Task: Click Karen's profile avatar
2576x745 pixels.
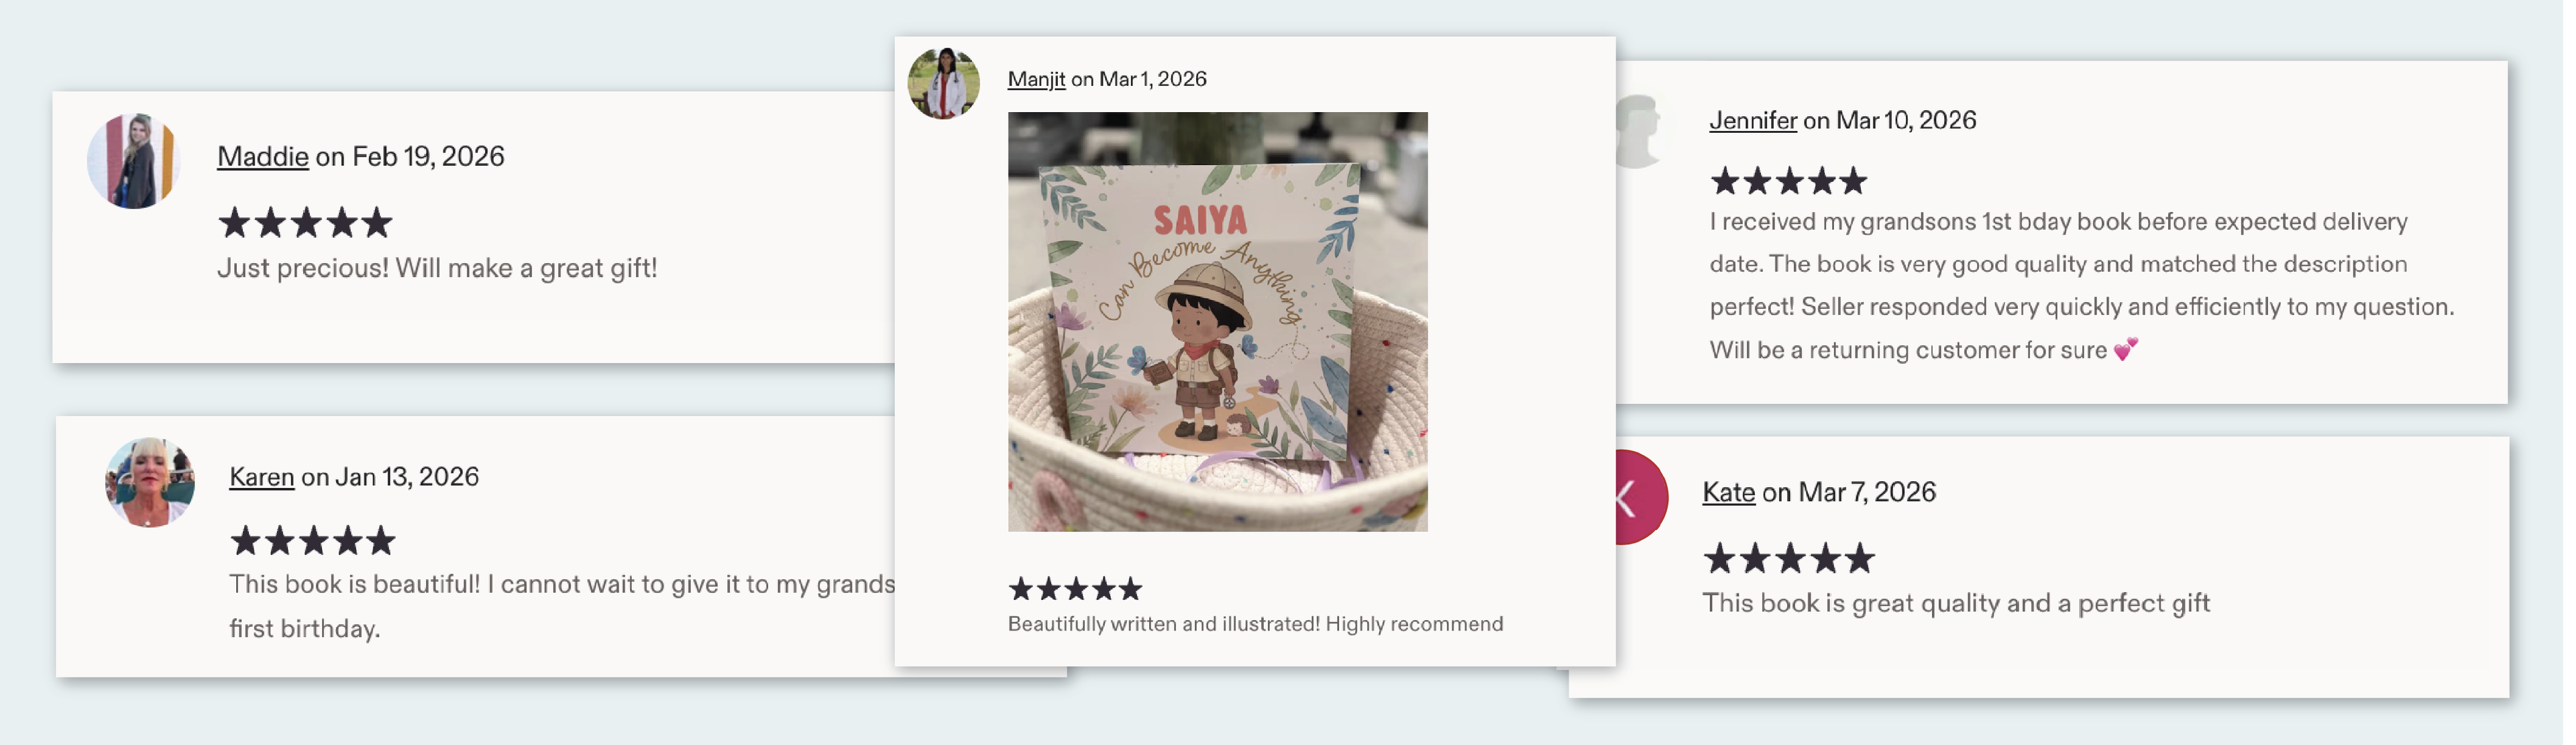Action: click(x=150, y=482)
